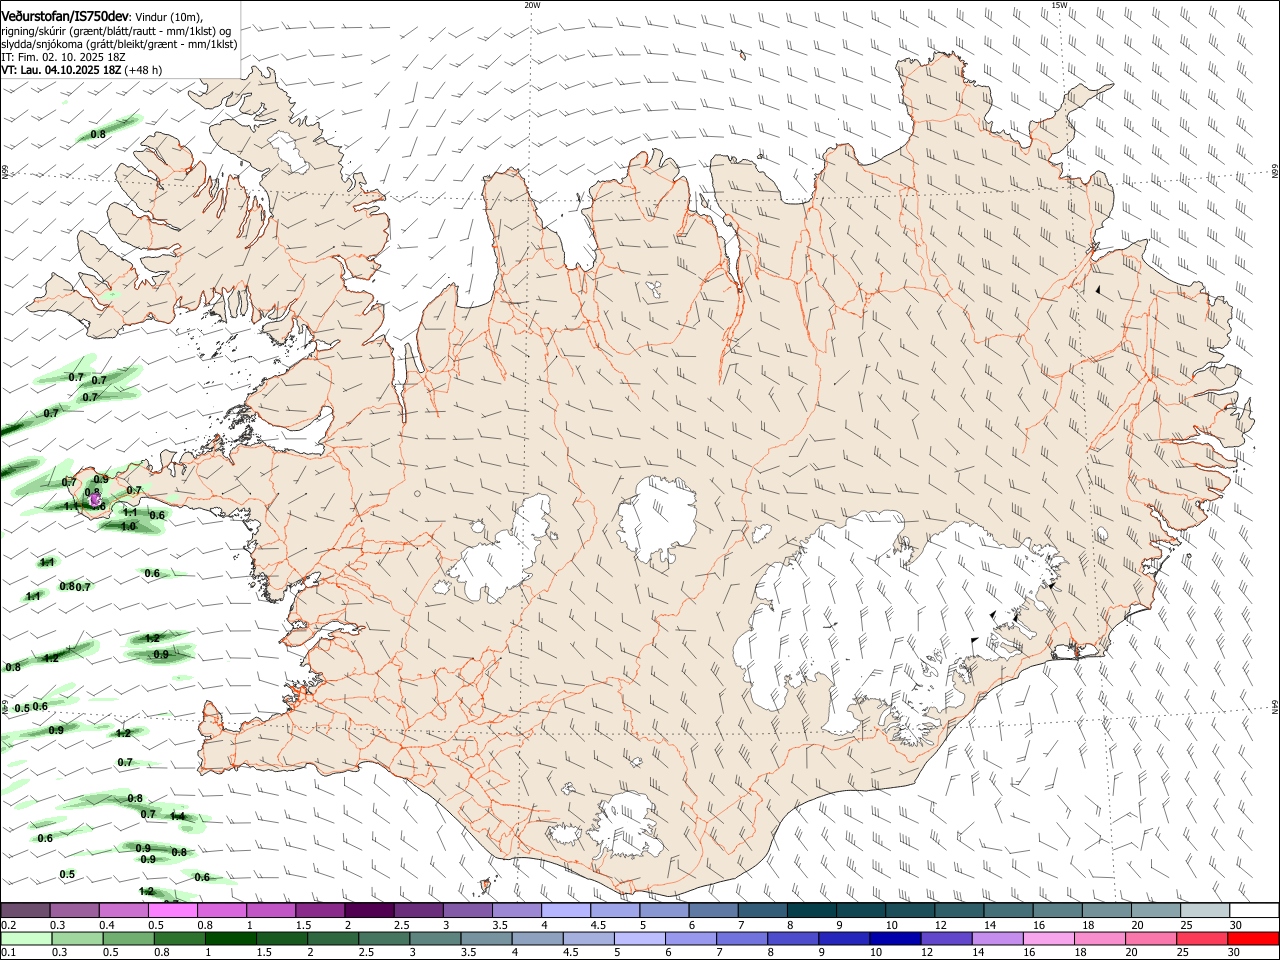Click the rigning/skúrir legend description line

pos(116,31)
